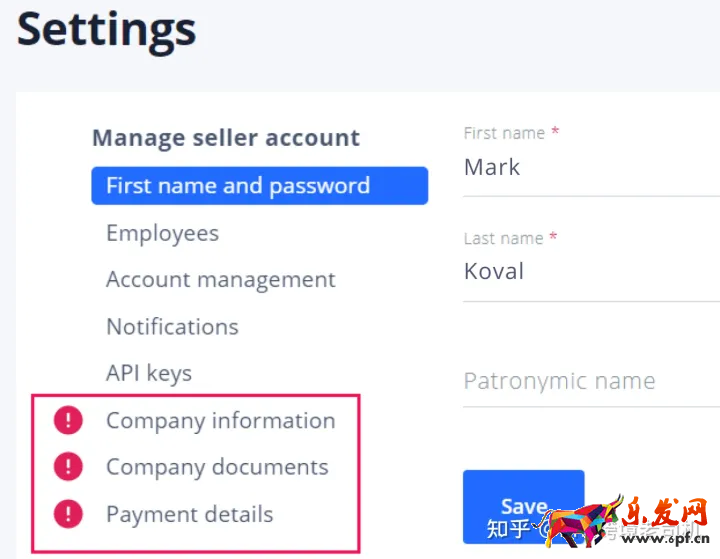The height and width of the screenshot is (559, 720).
Task: Open the Payment details text link
Action: pos(190,514)
